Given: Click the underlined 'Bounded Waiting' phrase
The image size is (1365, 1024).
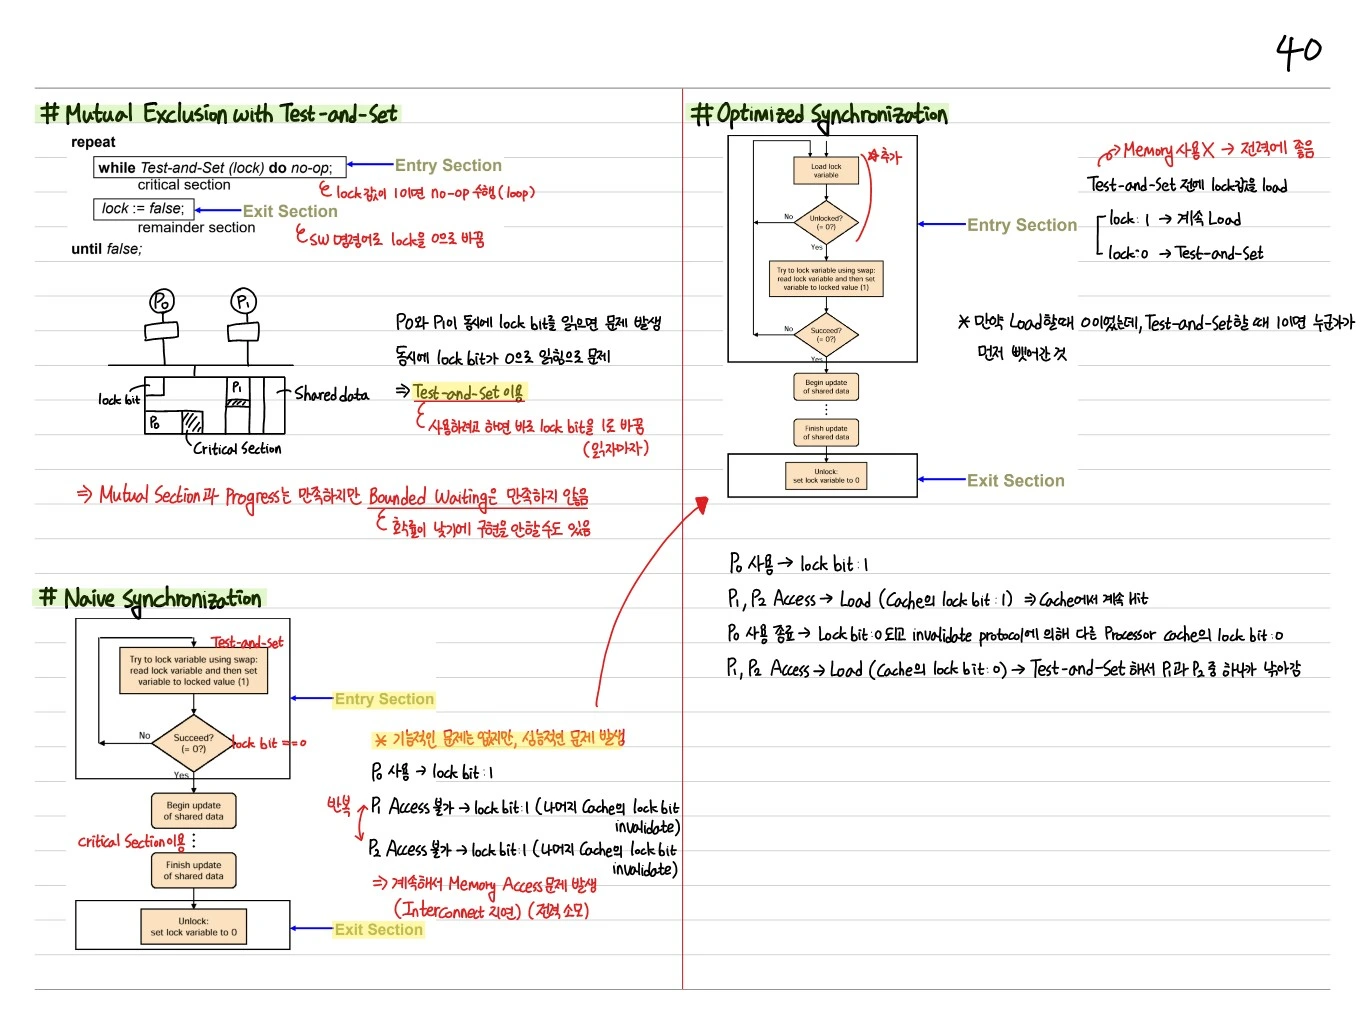Looking at the screenshot, I should tap(426, 497).
